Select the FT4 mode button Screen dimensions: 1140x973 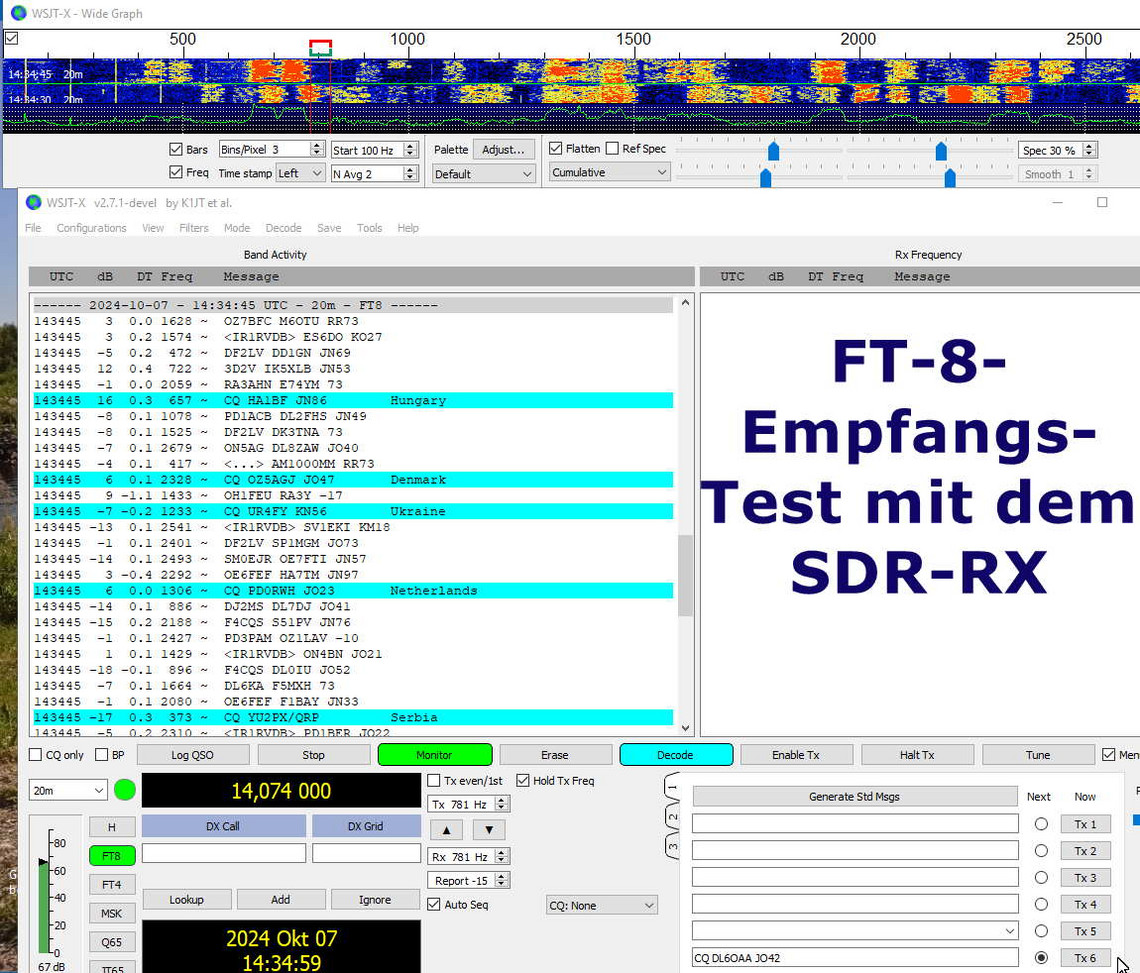[112, 884]
